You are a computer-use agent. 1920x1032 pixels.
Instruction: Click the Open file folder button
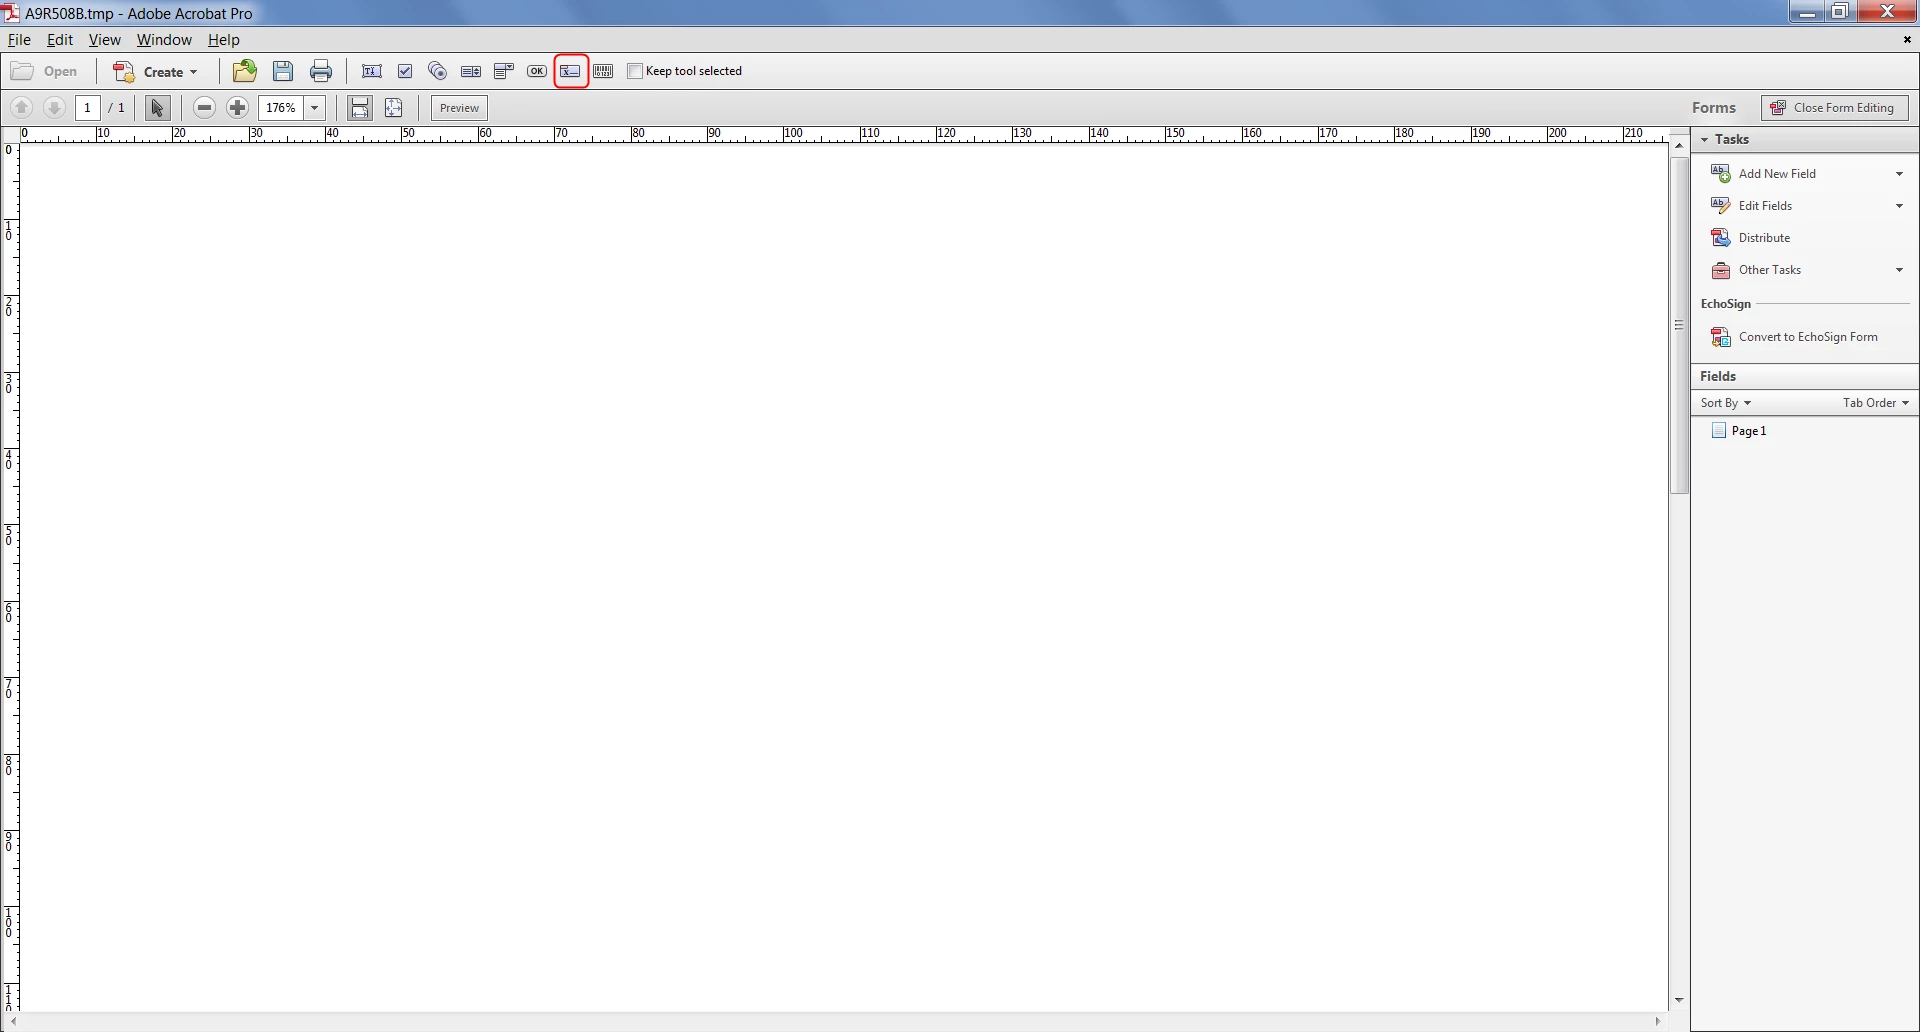pyautogui.click(x=44, y=71)
